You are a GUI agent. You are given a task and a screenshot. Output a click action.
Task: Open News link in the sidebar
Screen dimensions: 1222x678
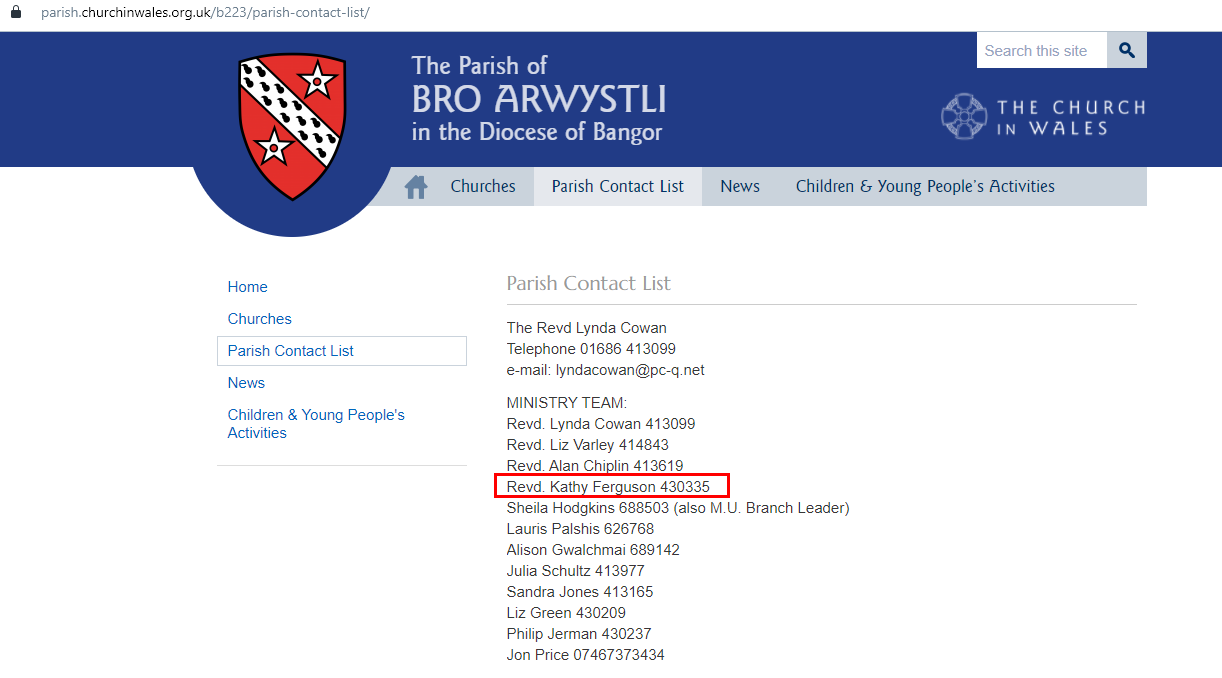pos(246,383)
